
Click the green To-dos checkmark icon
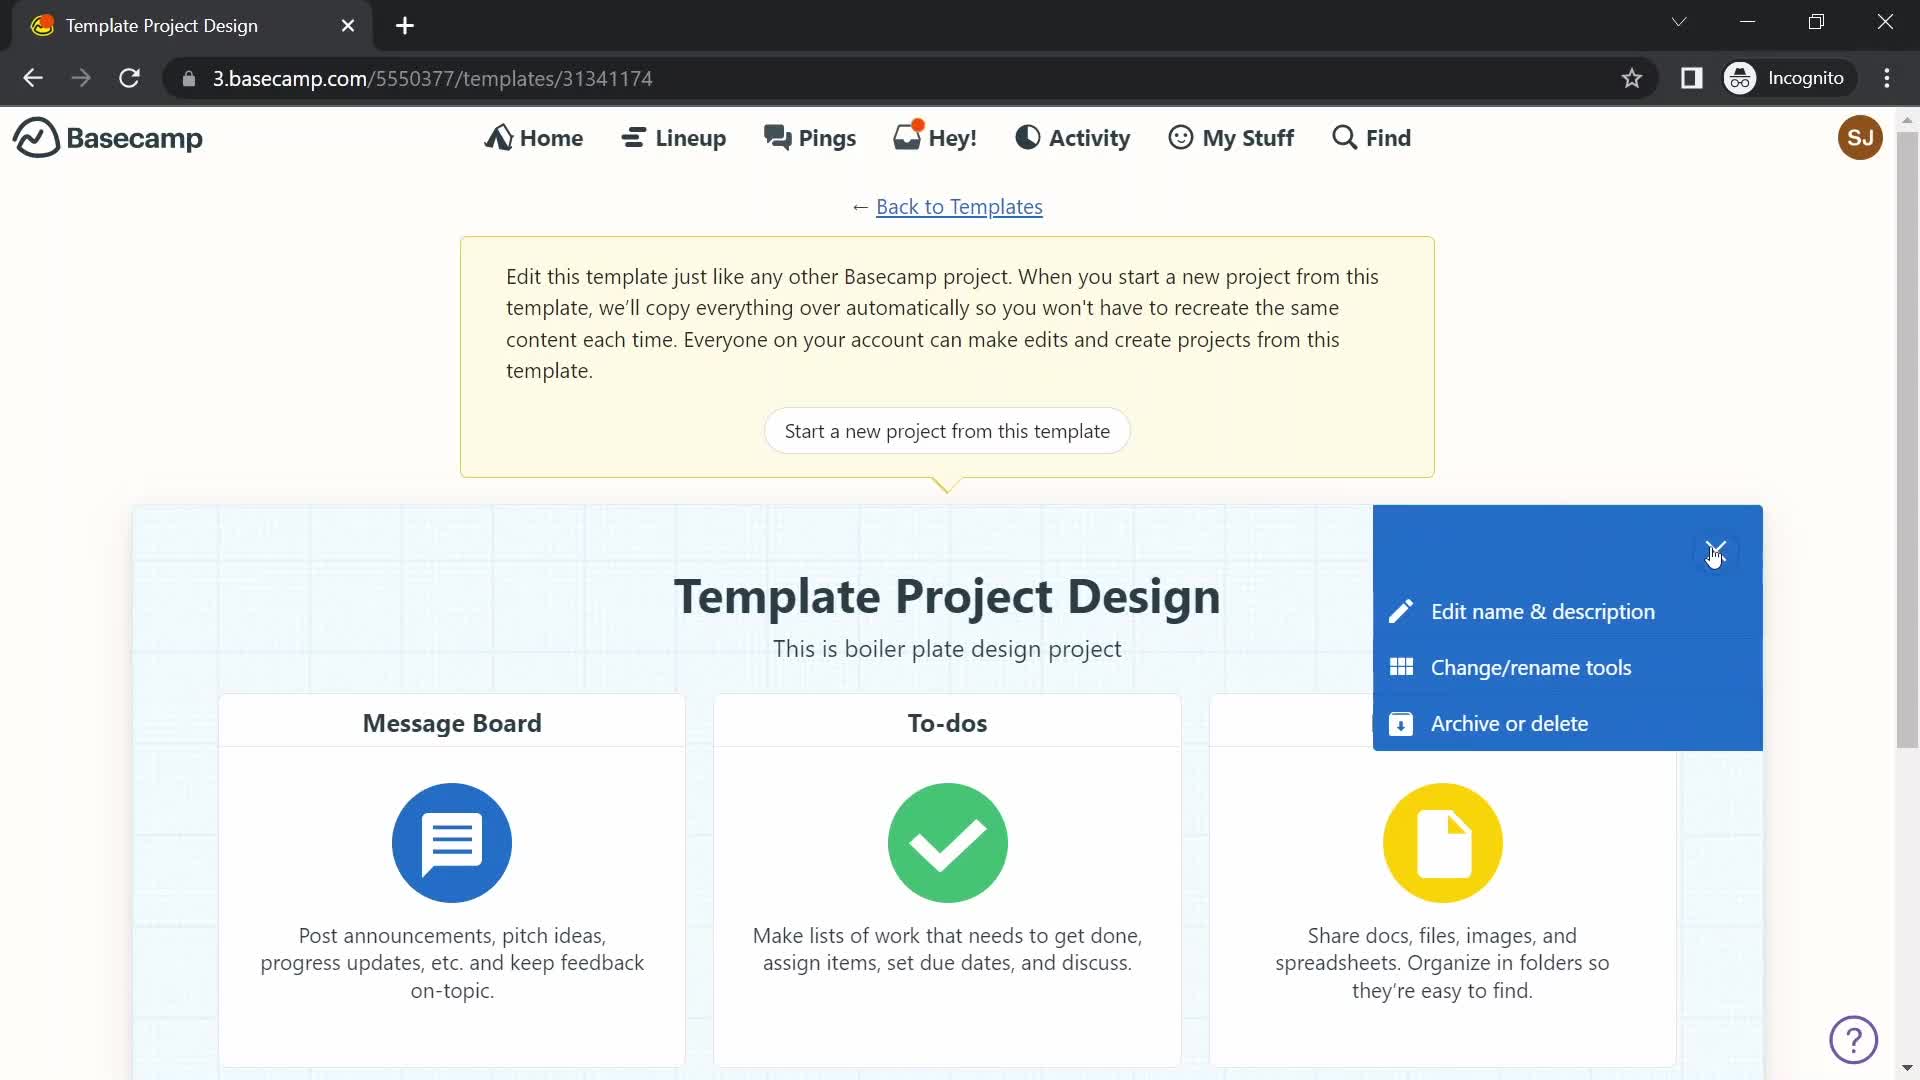click(947, 843)
